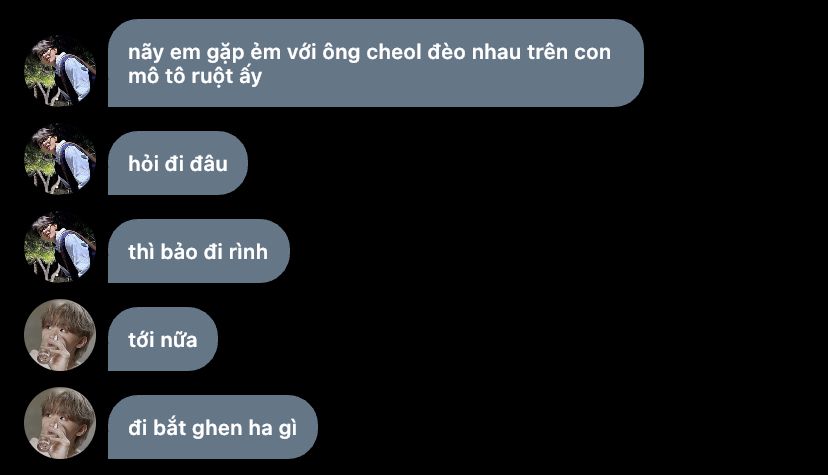Click the long message mentioning 'cheol'

point(376,63)
